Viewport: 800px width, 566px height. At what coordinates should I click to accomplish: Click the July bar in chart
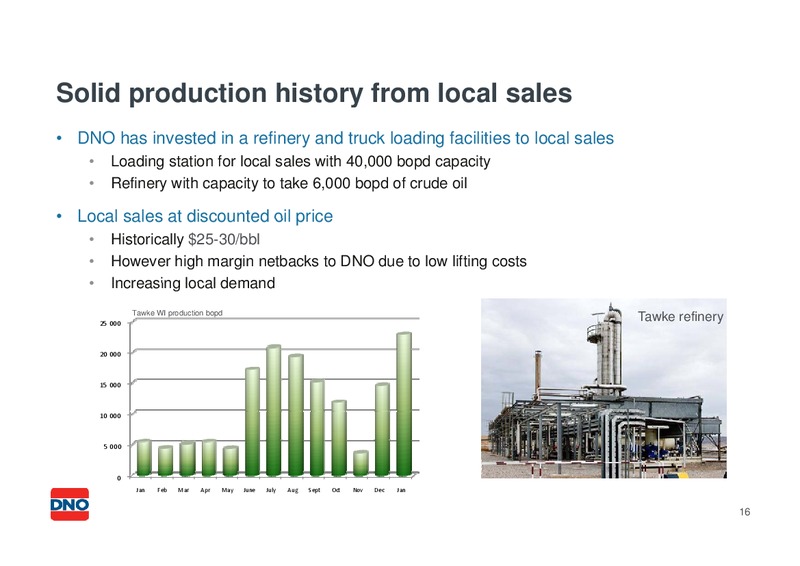point(274,410)
